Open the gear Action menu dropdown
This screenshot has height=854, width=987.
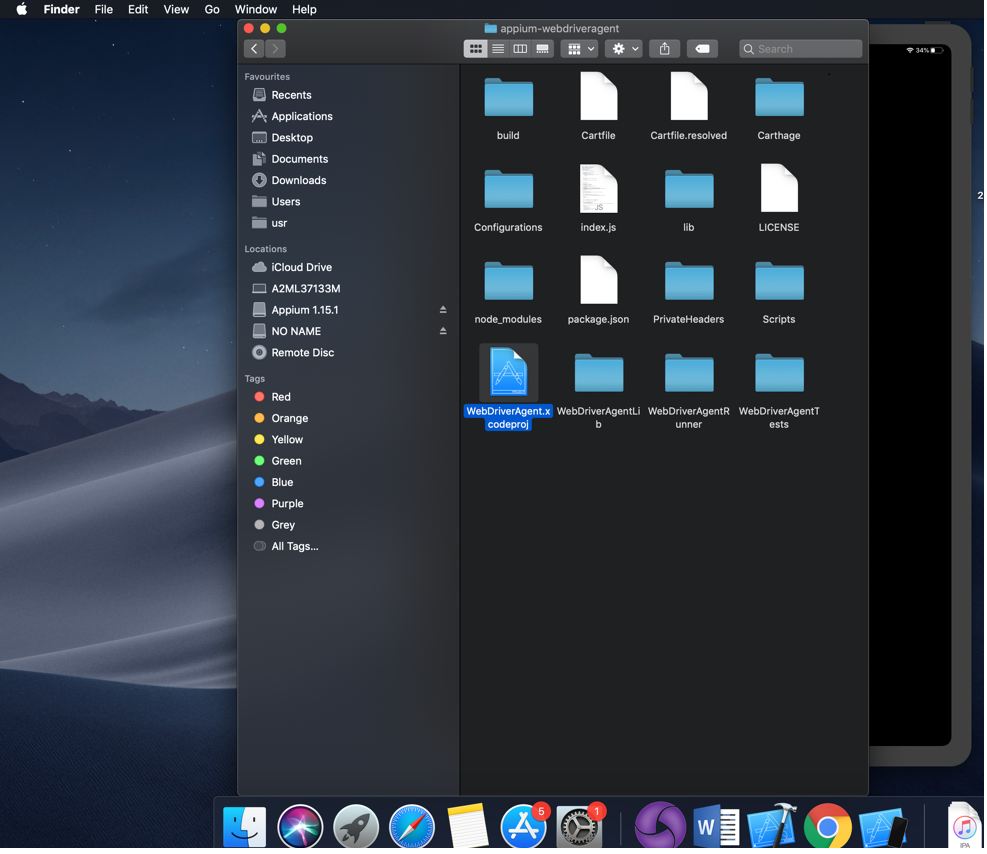pyautogui.click(x=623, y=48)
